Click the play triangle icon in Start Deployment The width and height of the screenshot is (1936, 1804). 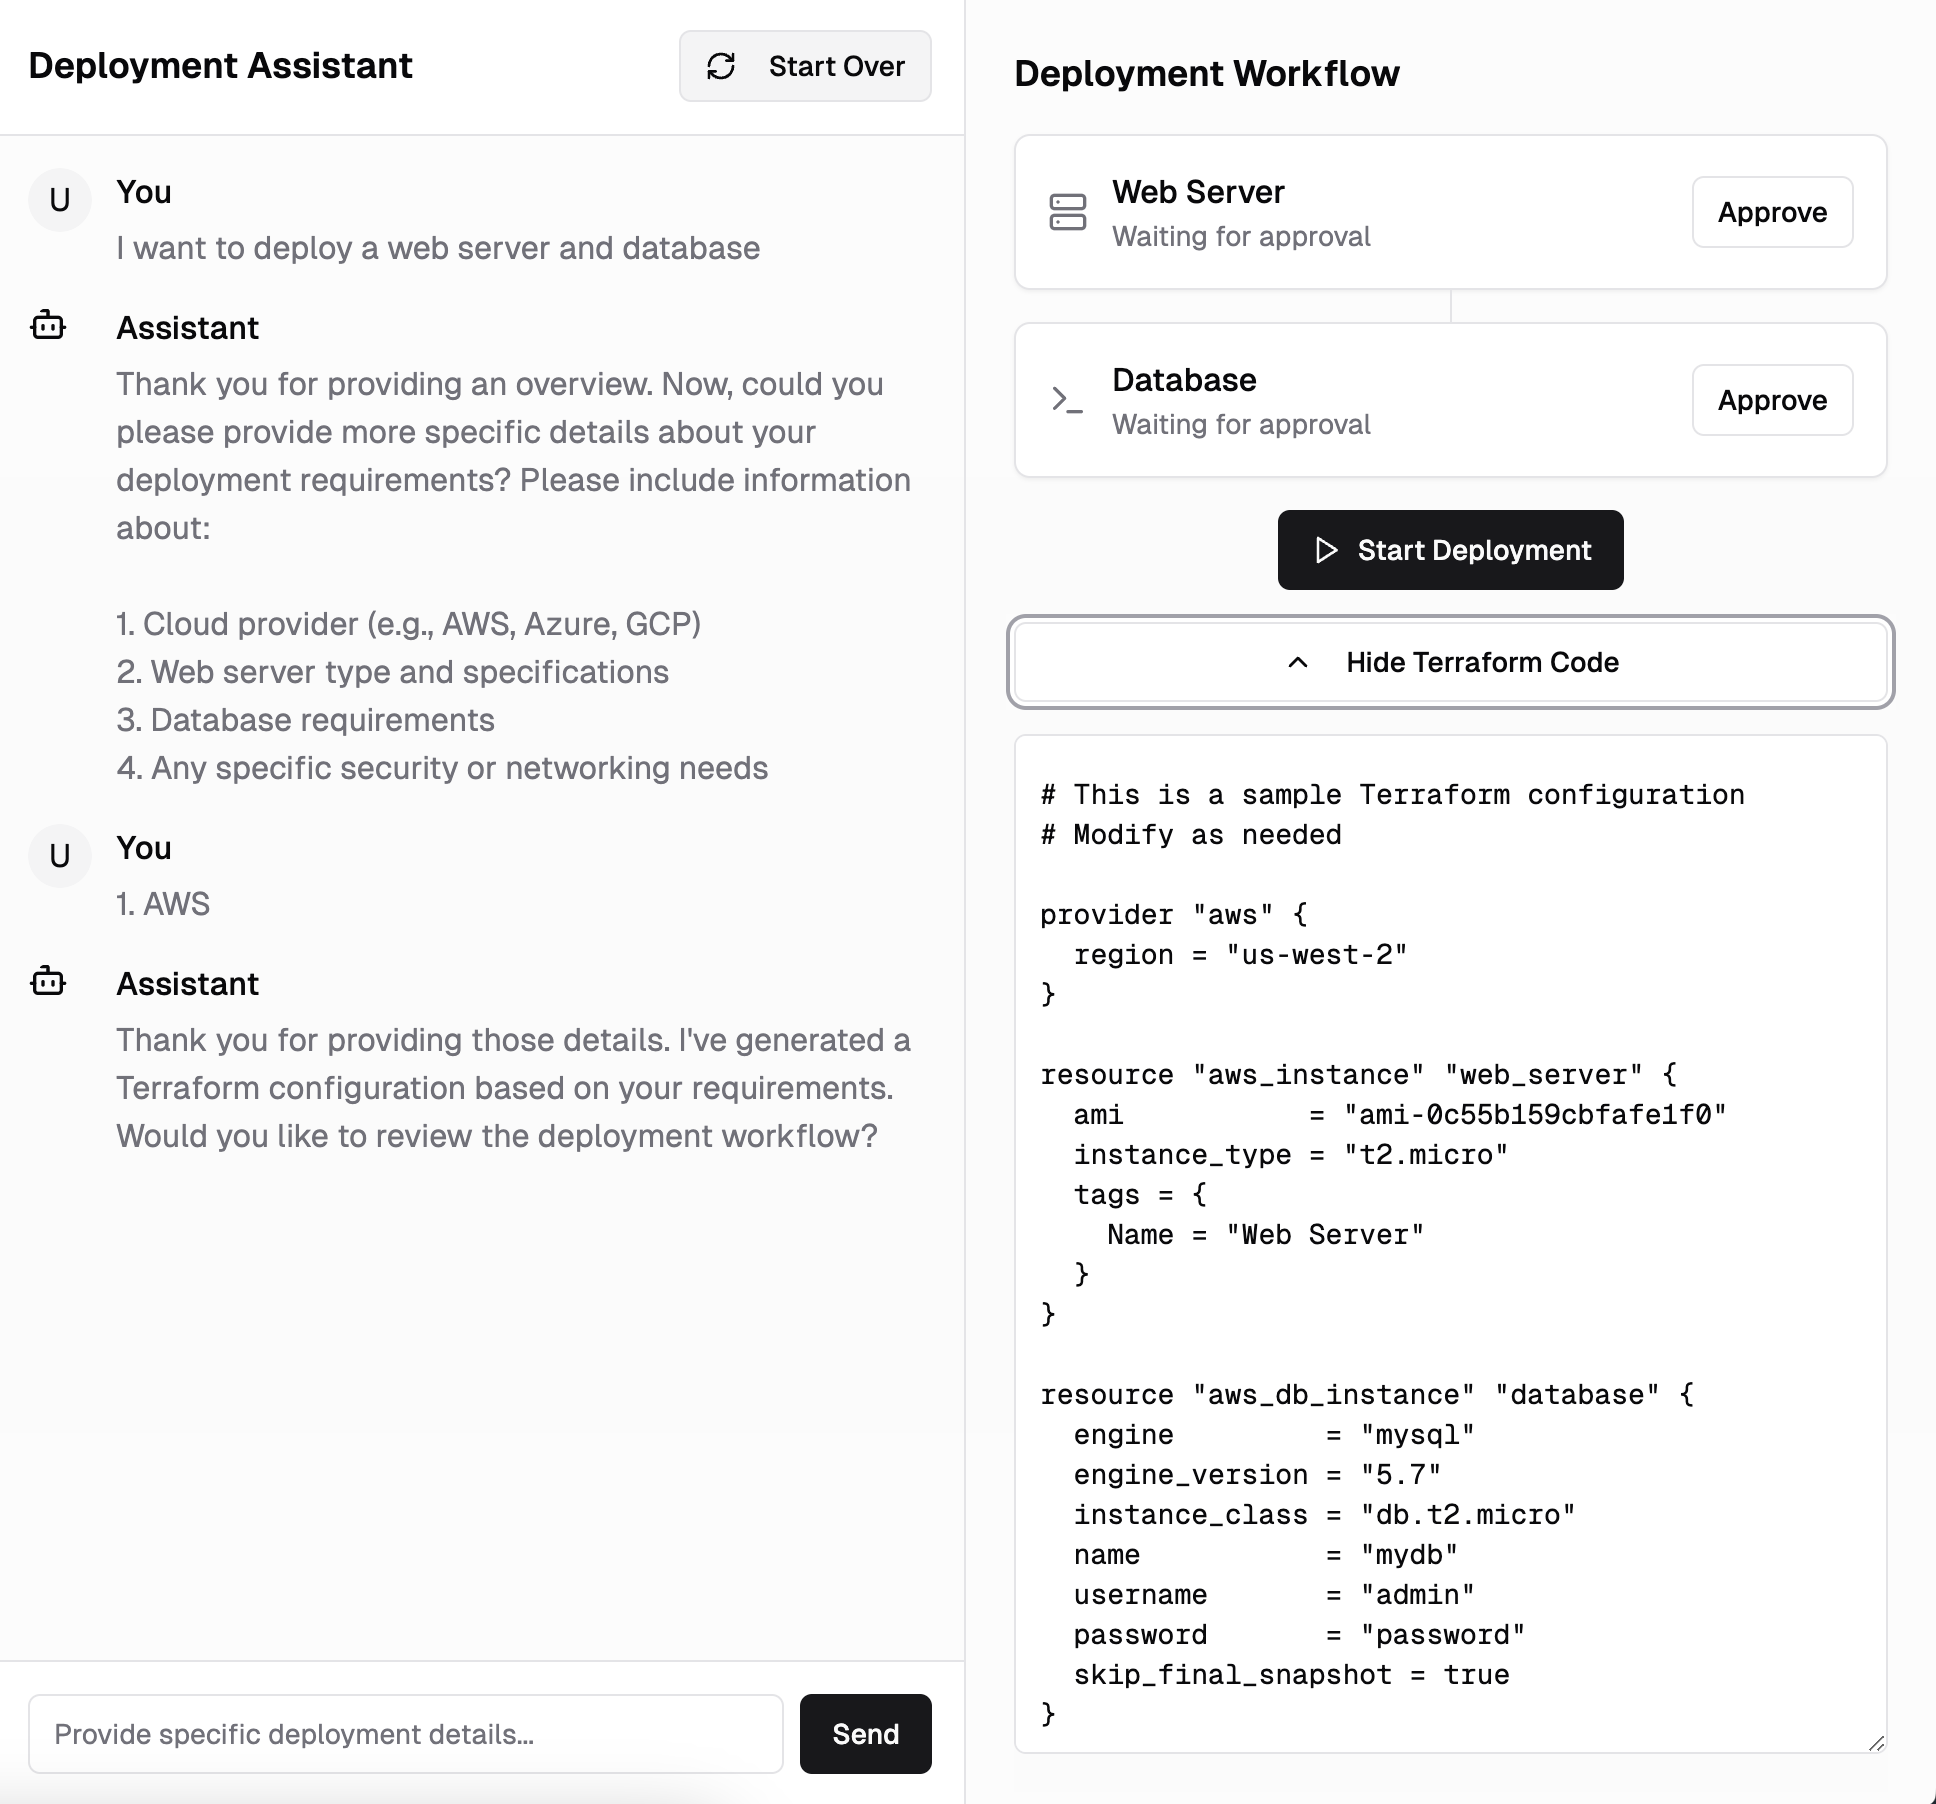tap(1326, 550)
